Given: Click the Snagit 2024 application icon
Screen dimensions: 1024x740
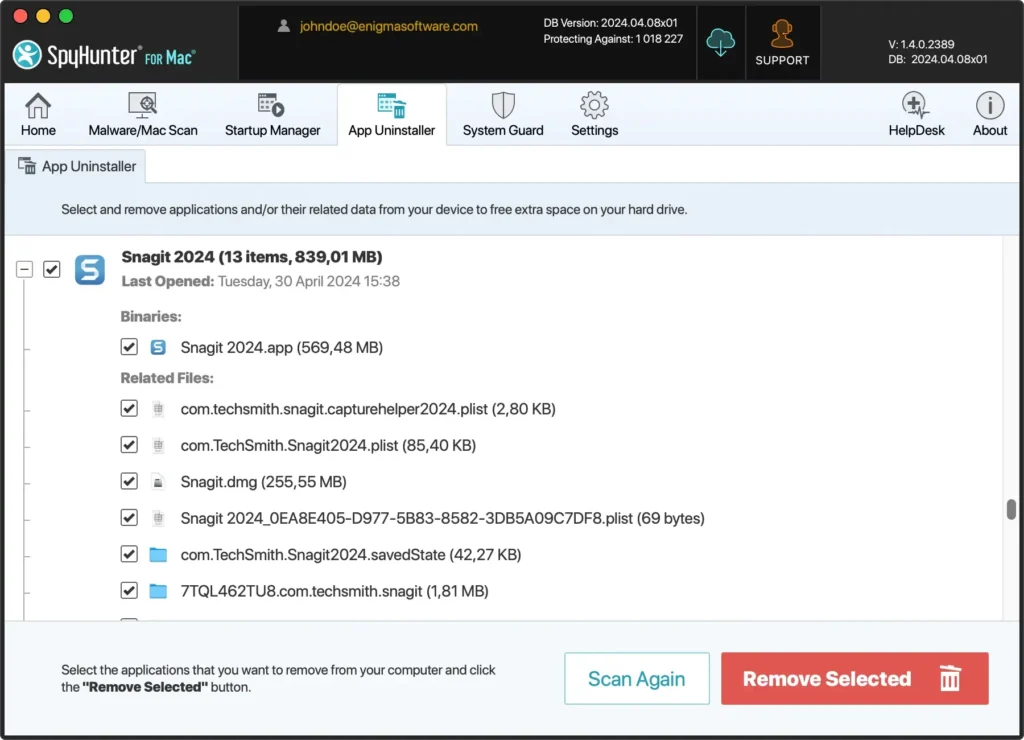Looking at the screenshot, I should (x=89, y=270).
